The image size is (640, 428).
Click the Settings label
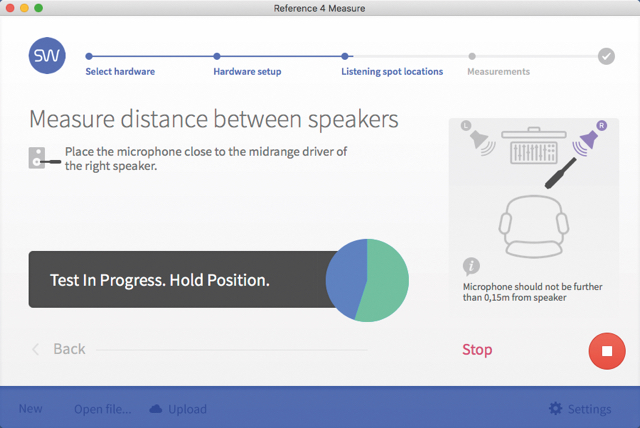[x=589, y=409]
